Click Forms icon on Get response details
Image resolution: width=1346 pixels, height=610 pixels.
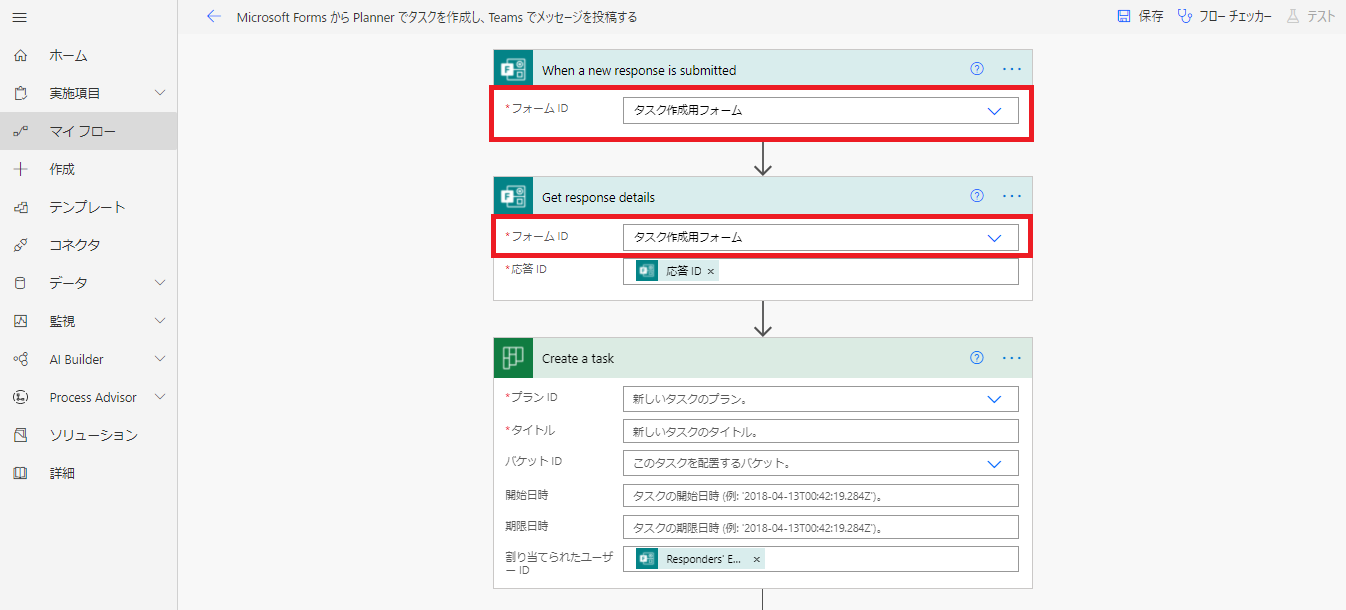(513, 197)
